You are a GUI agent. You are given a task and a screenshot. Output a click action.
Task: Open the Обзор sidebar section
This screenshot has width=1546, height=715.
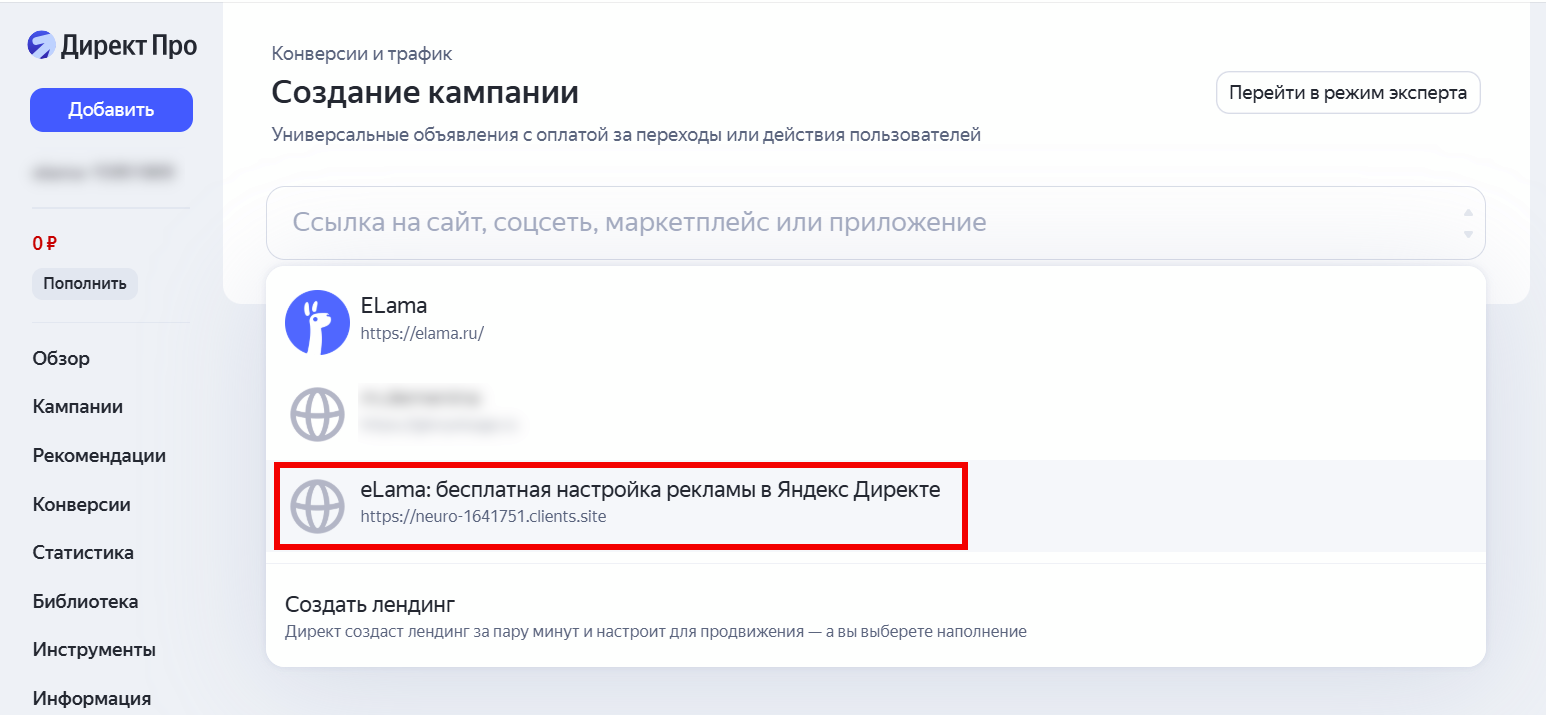[61, 358]
